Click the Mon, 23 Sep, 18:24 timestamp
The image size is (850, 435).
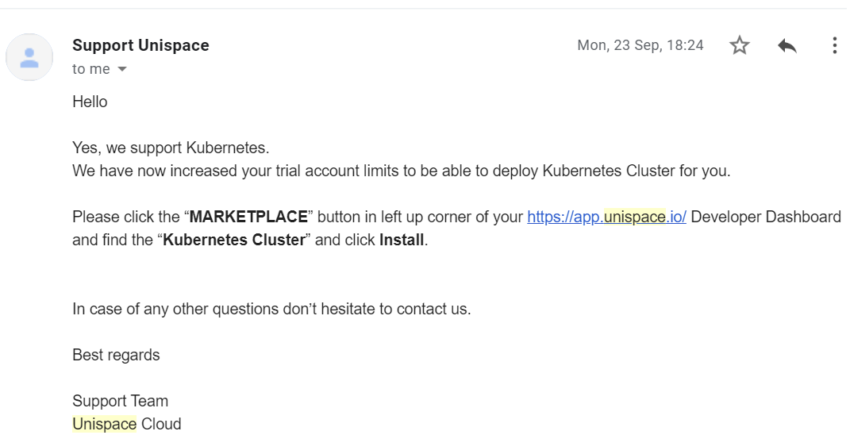(640, 46)
